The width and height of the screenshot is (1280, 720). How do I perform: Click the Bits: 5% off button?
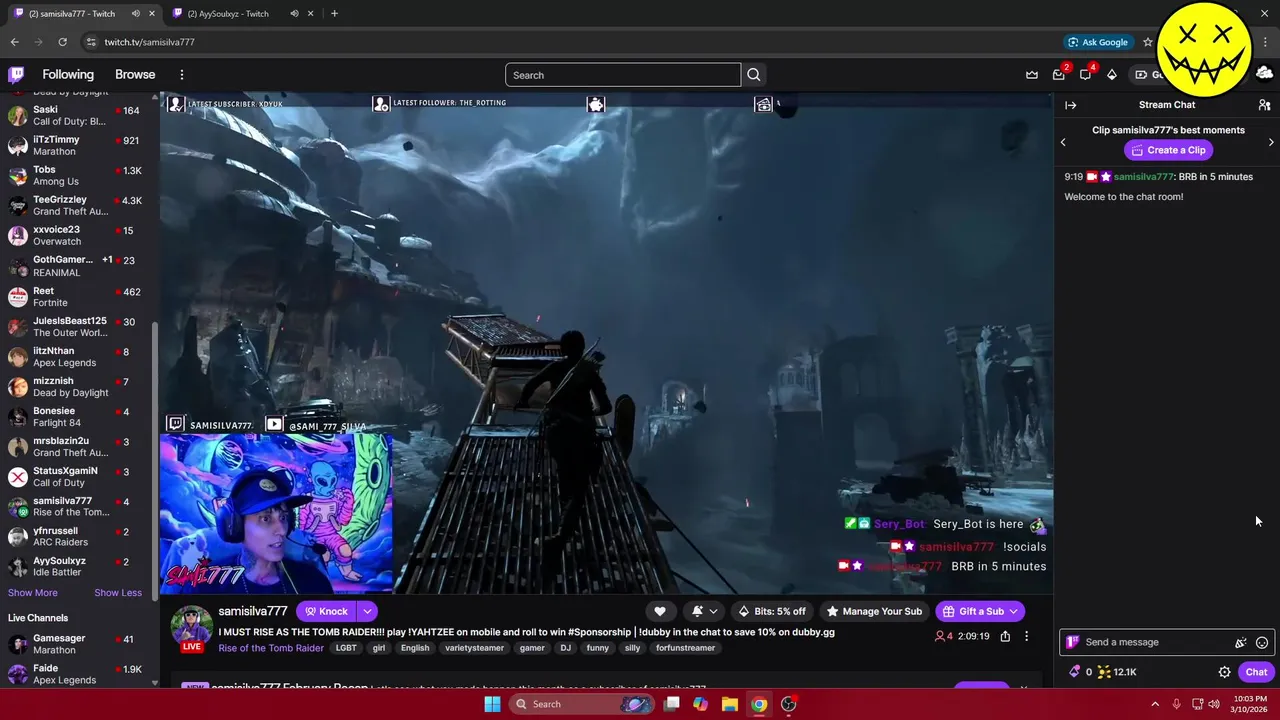tap(772, 611)
